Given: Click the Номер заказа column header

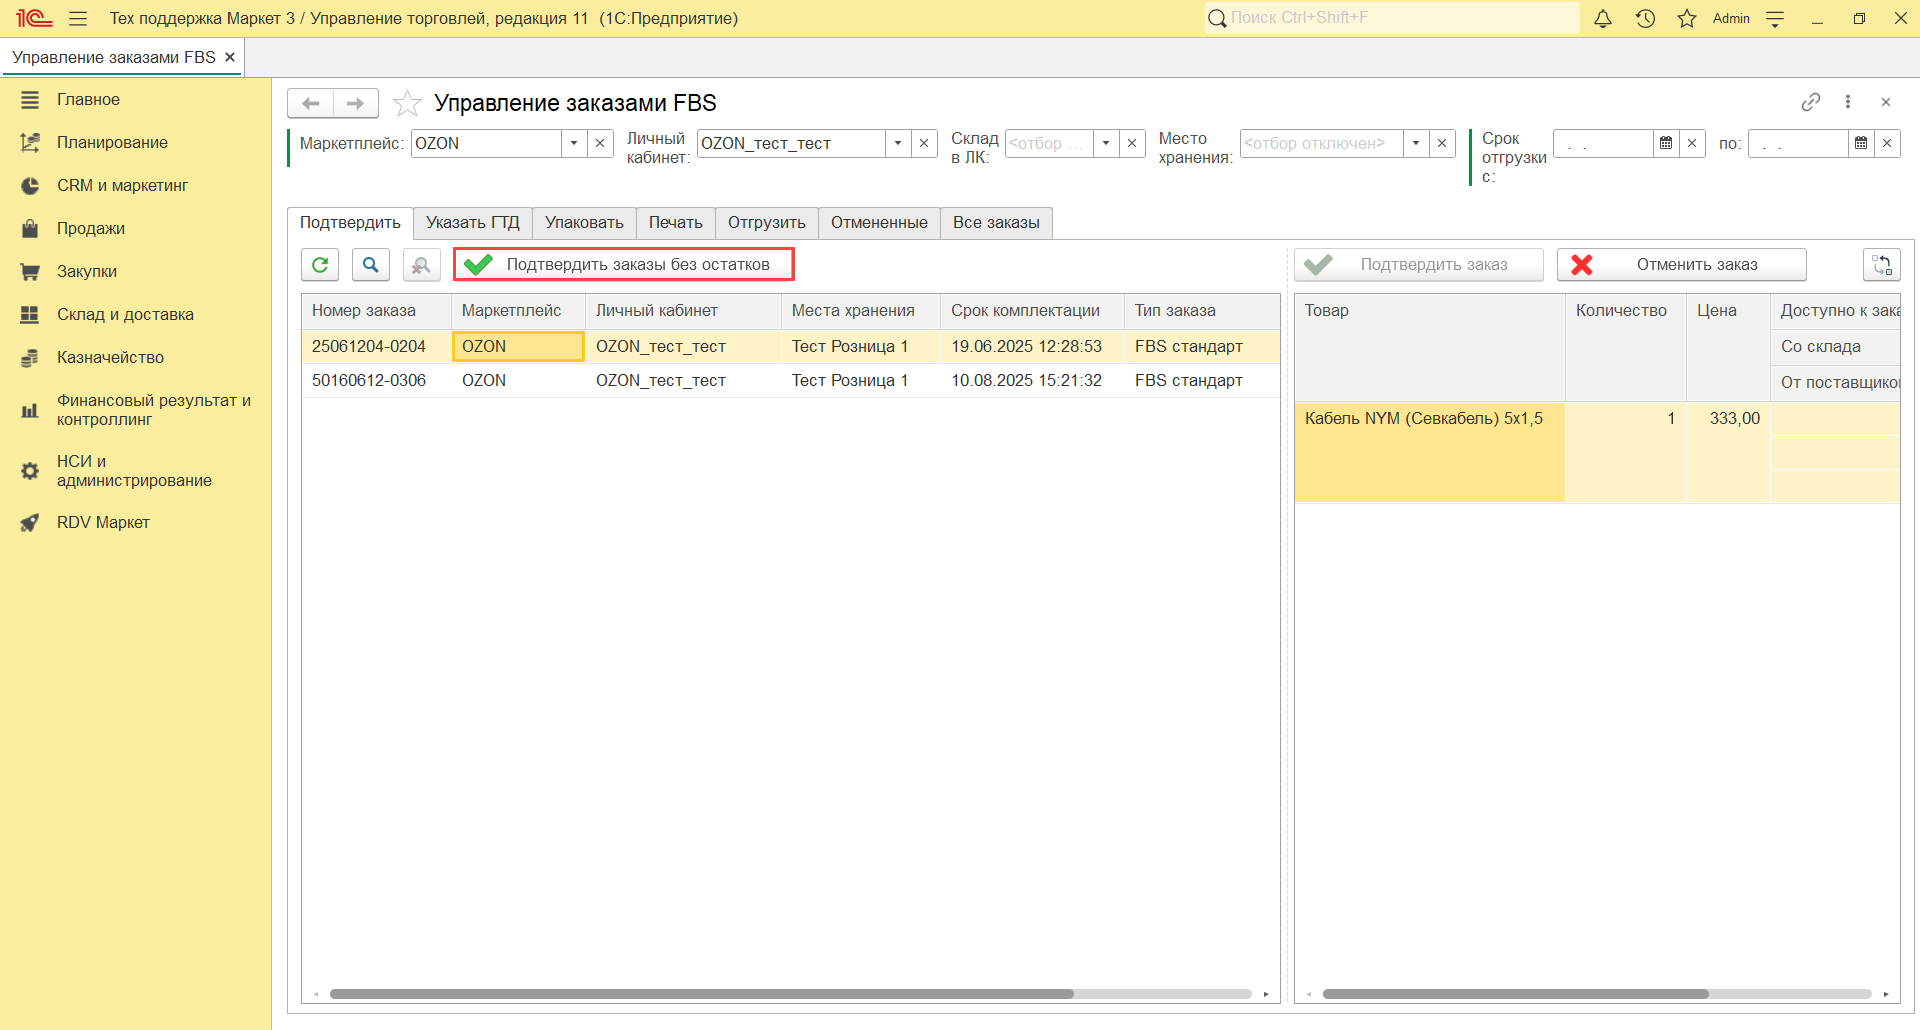Looking at the screenshot, I should (x=376, y=311).
